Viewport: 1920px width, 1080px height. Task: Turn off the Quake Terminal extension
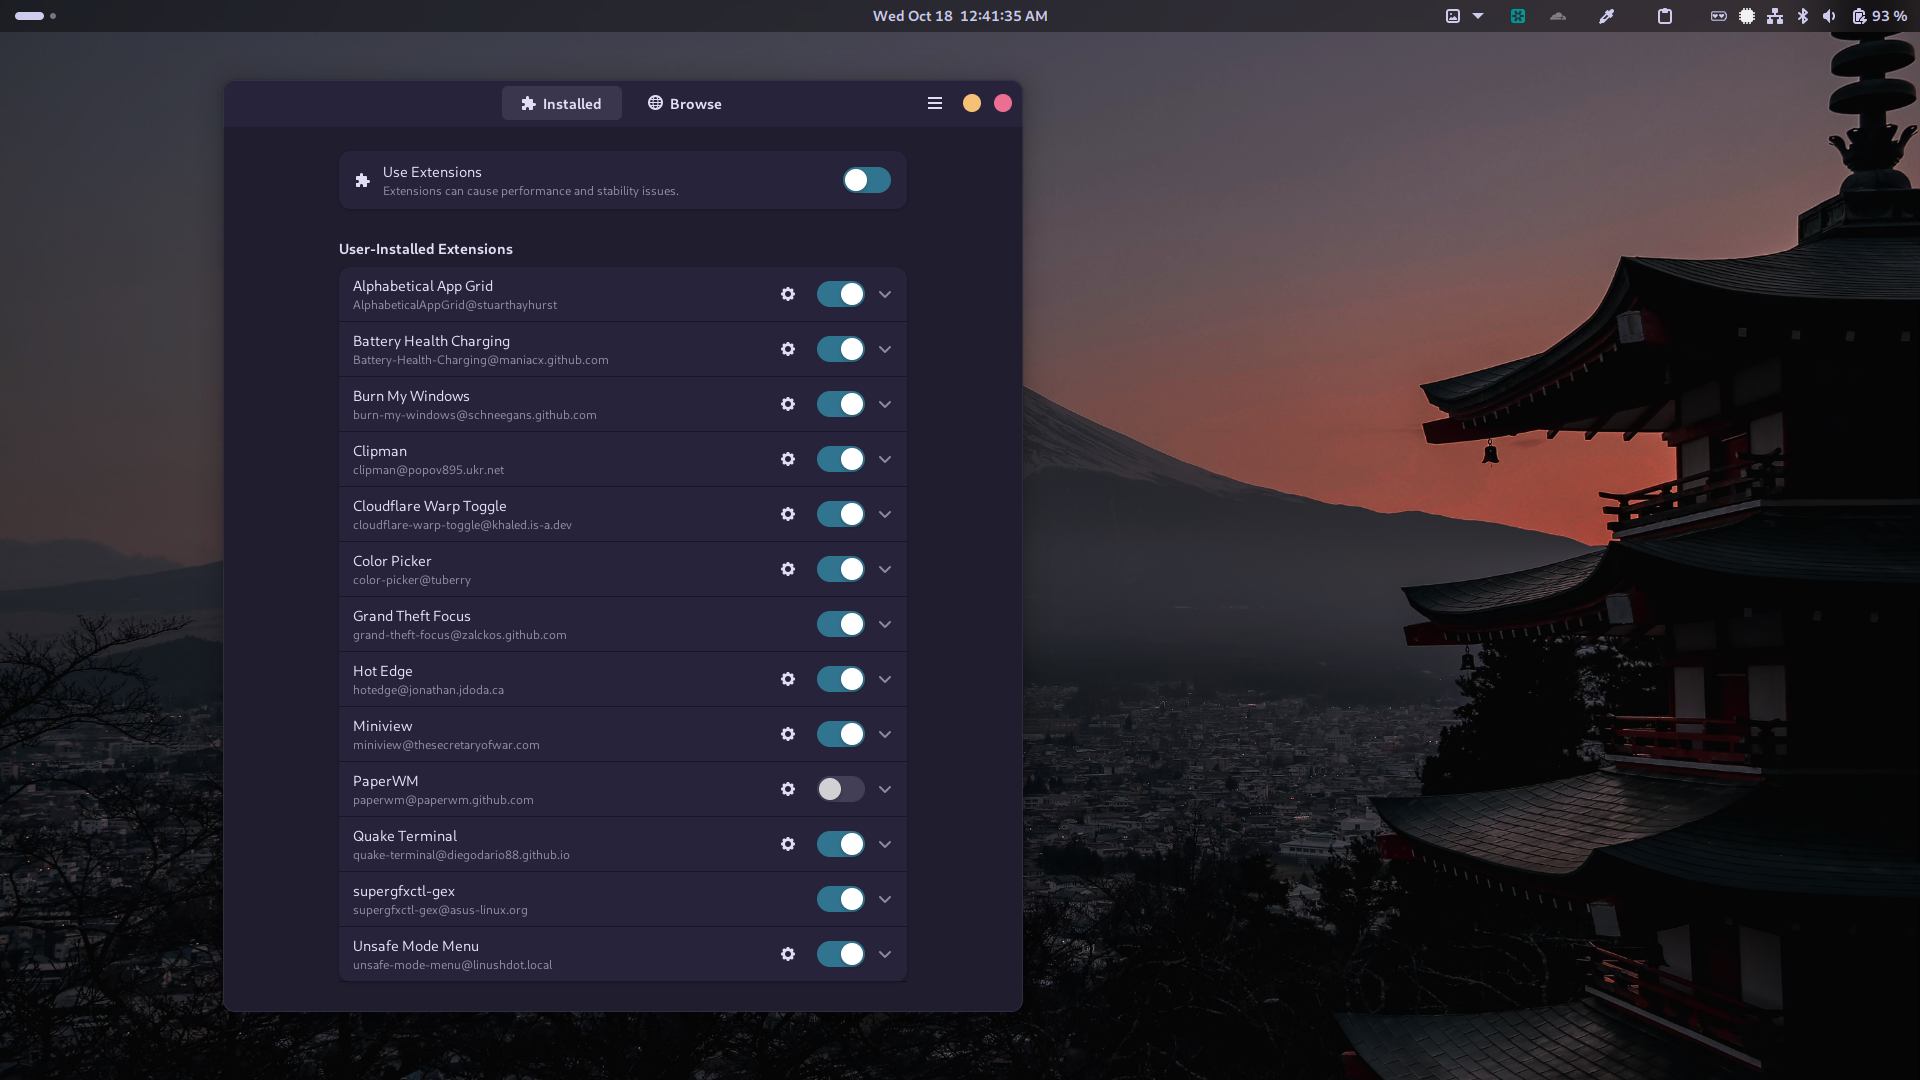pos(840,844)
